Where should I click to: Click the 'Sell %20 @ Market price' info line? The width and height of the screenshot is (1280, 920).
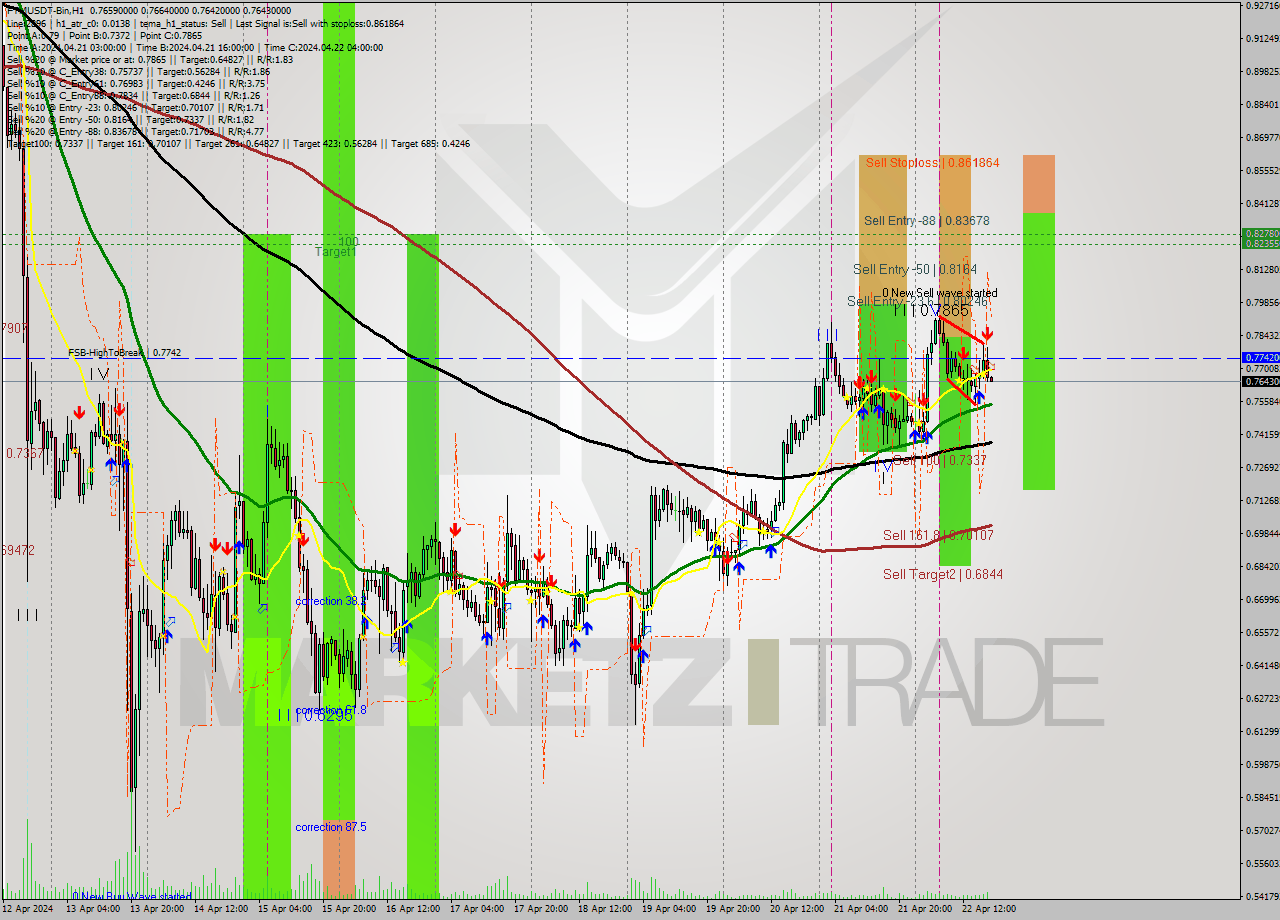(149, 59)
